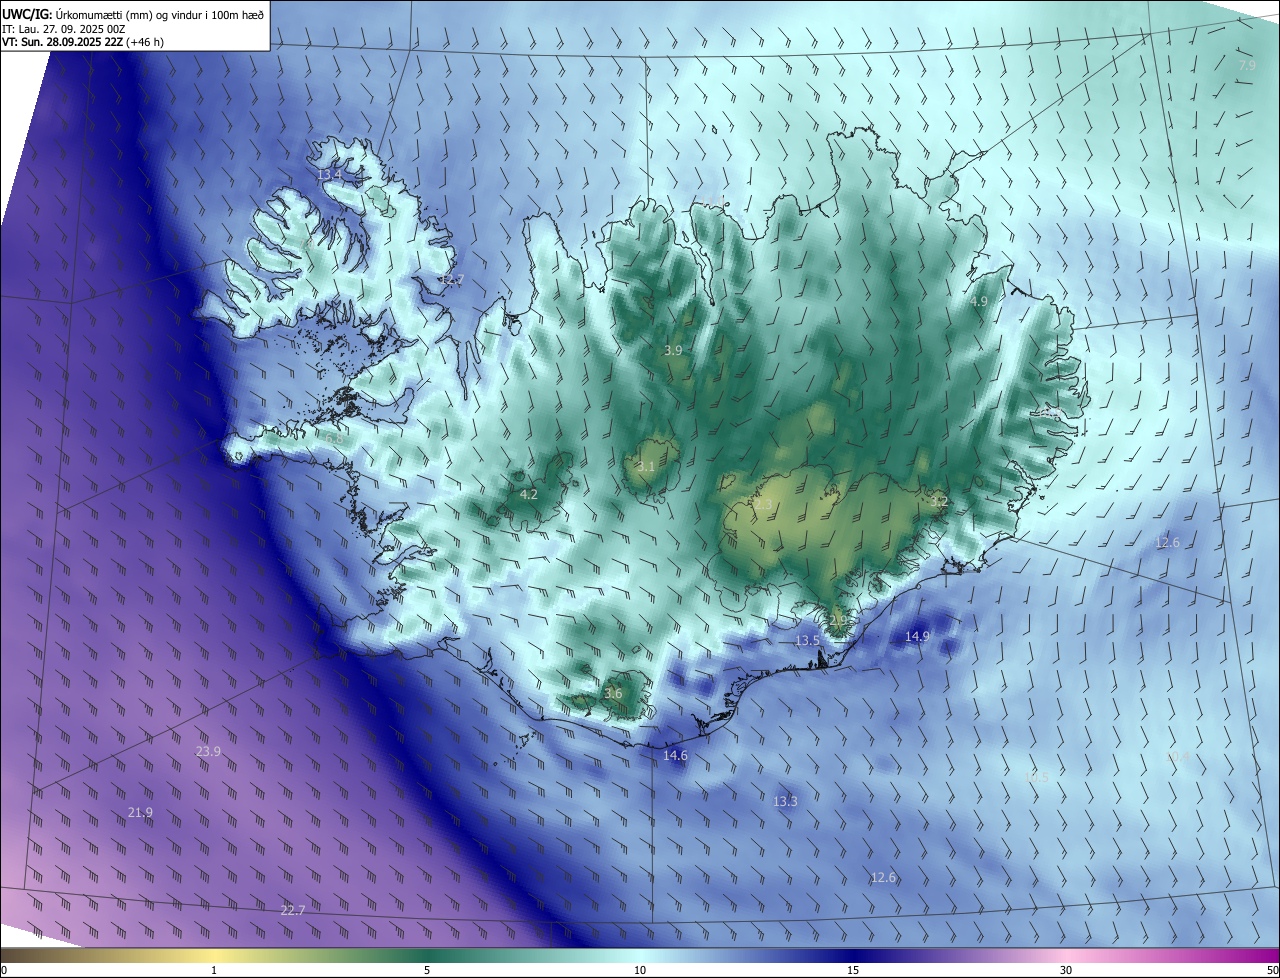Click the 1 label on the color scale
Screen dimensions: 1280x978
214,970
